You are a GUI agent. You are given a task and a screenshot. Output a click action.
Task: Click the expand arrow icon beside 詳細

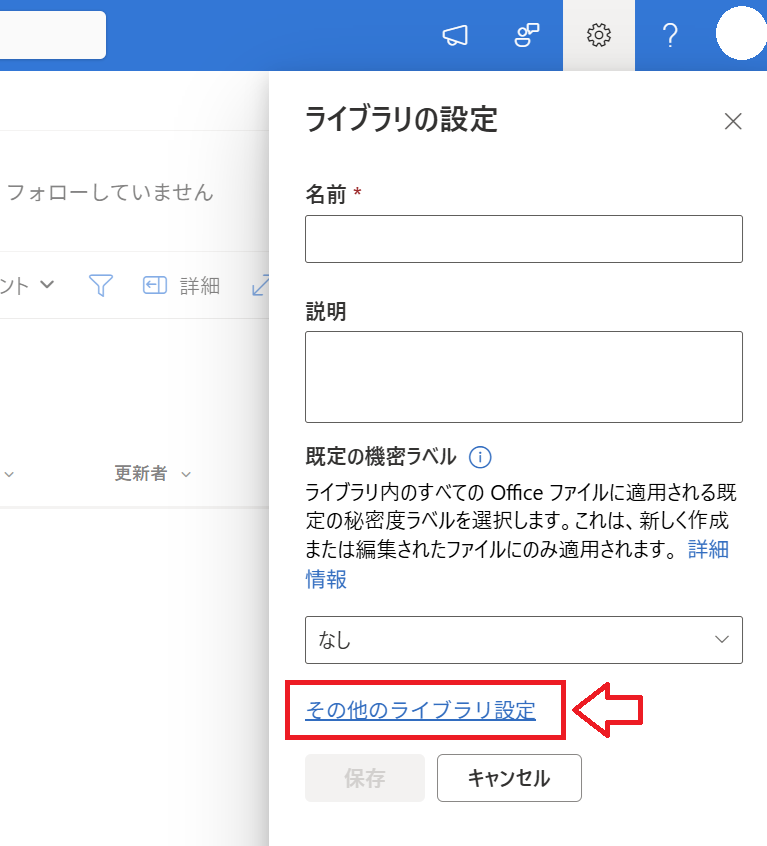pos(261,285)
